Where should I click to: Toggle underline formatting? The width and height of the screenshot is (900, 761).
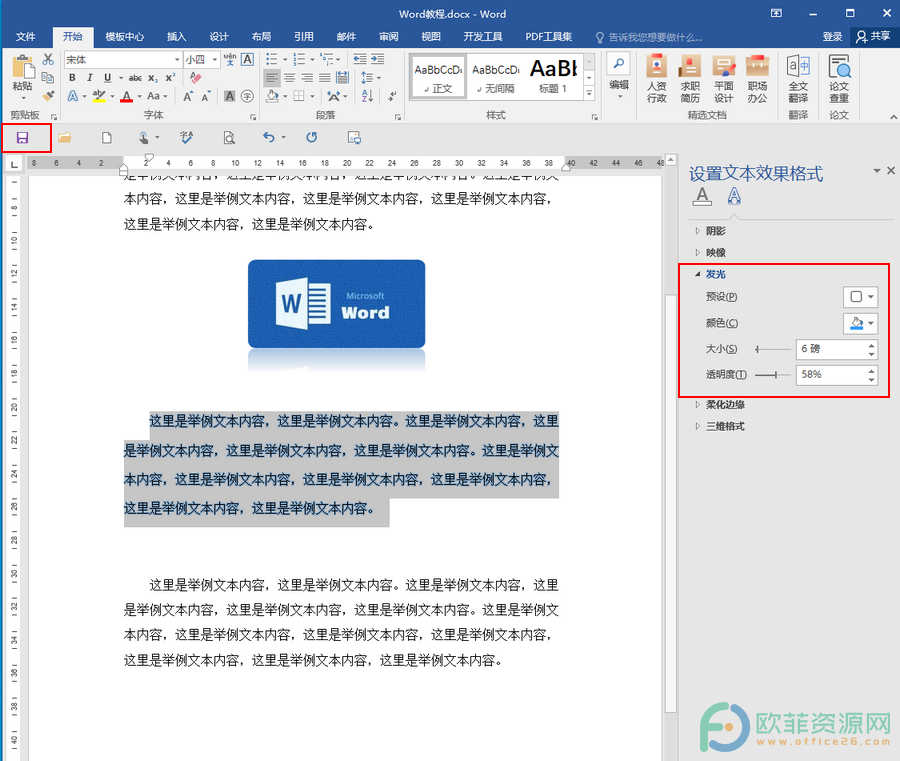click(107, 77)
